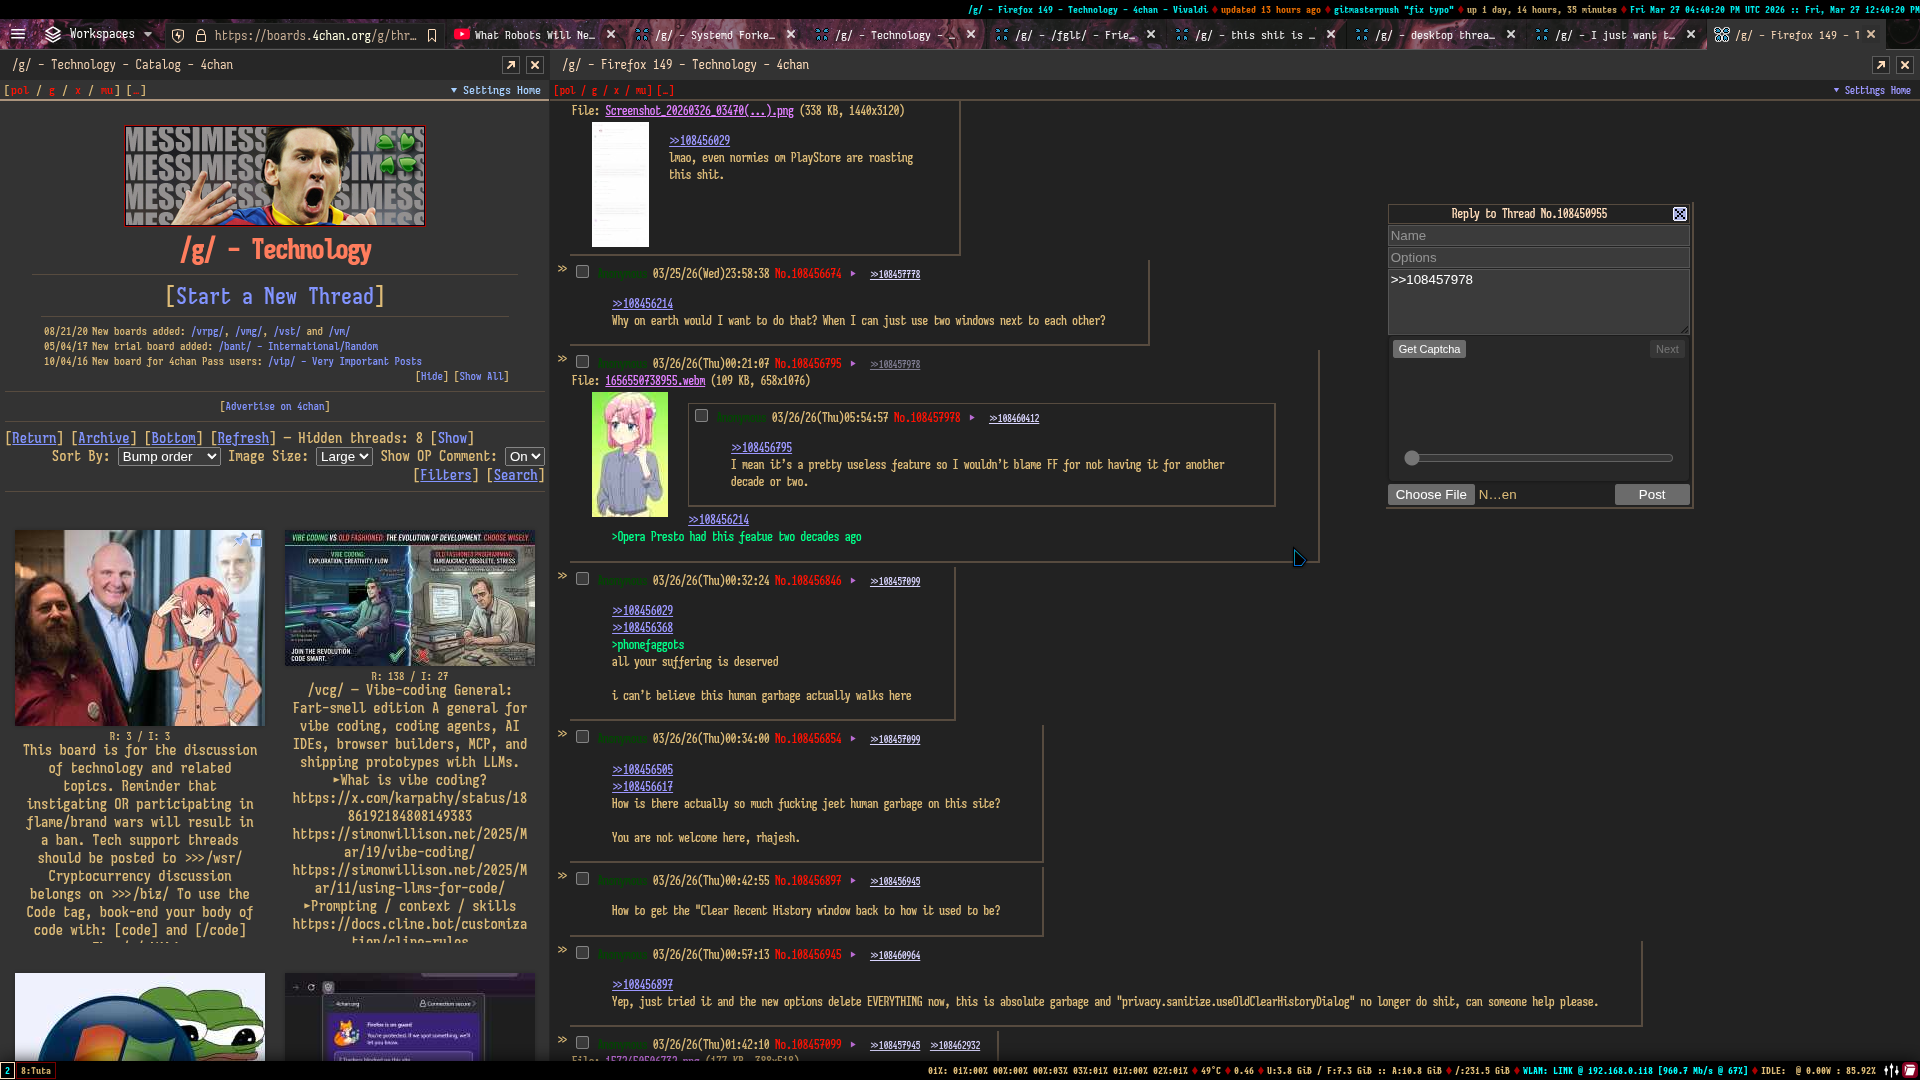Open the Sort By Bump order dropdown
Screen dimensions: 1920x1080
(169, 457)
